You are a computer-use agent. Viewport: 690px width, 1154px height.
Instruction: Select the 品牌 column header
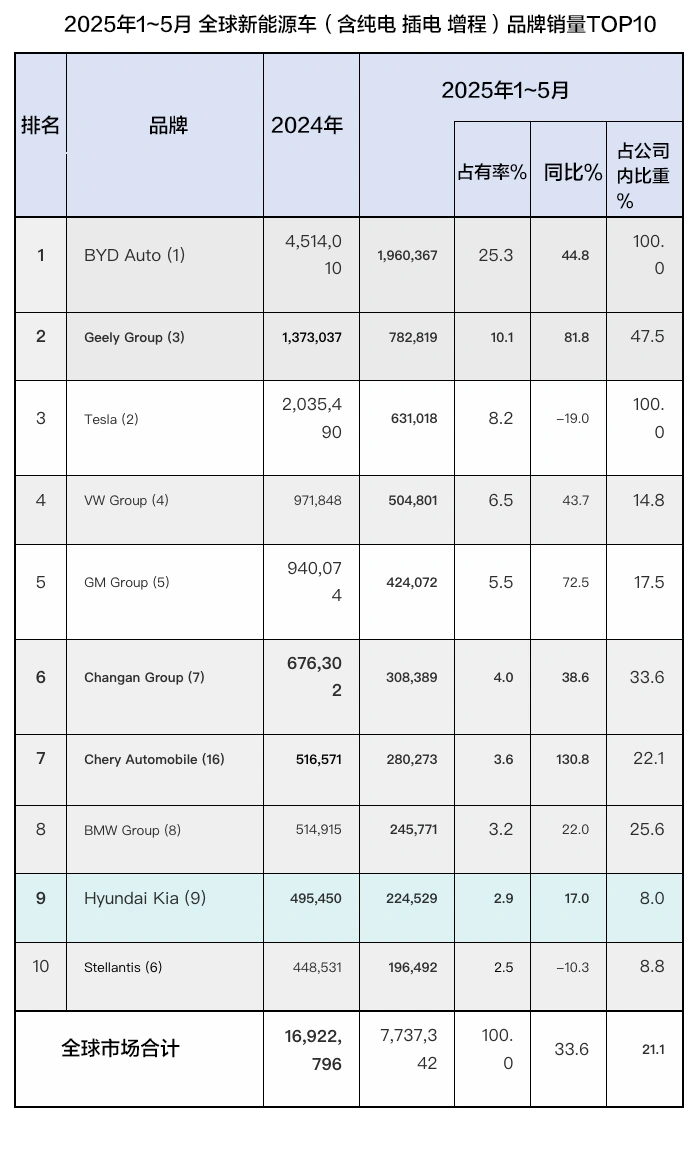[165, 135]
